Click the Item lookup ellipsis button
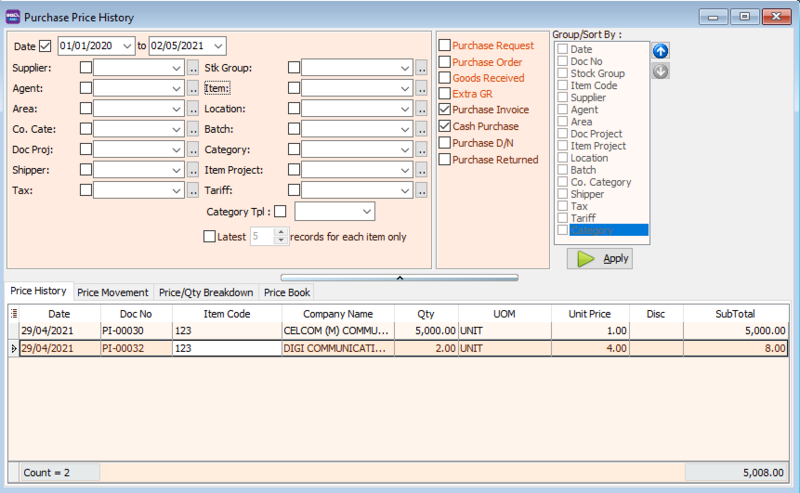Viewport: 800px width, 493px height. click(x=422, y=88)
